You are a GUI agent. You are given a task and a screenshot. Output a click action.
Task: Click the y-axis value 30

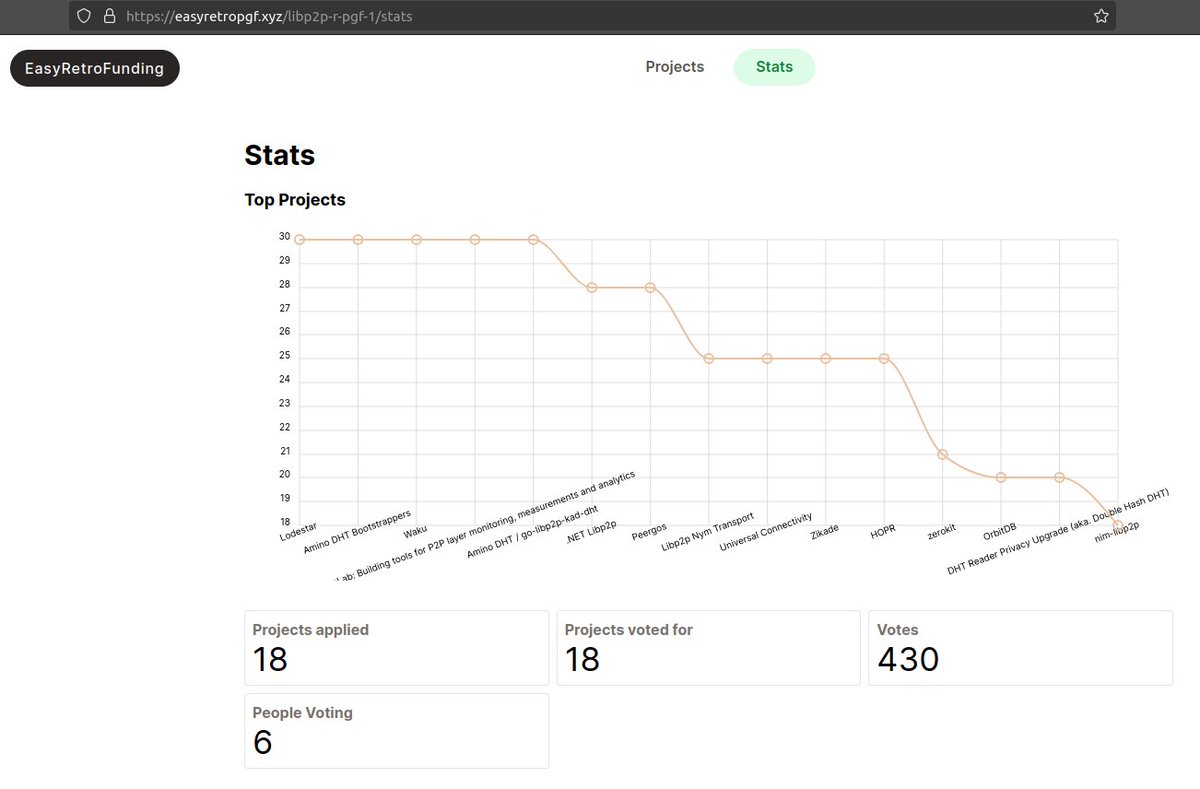tap(285, 237)
